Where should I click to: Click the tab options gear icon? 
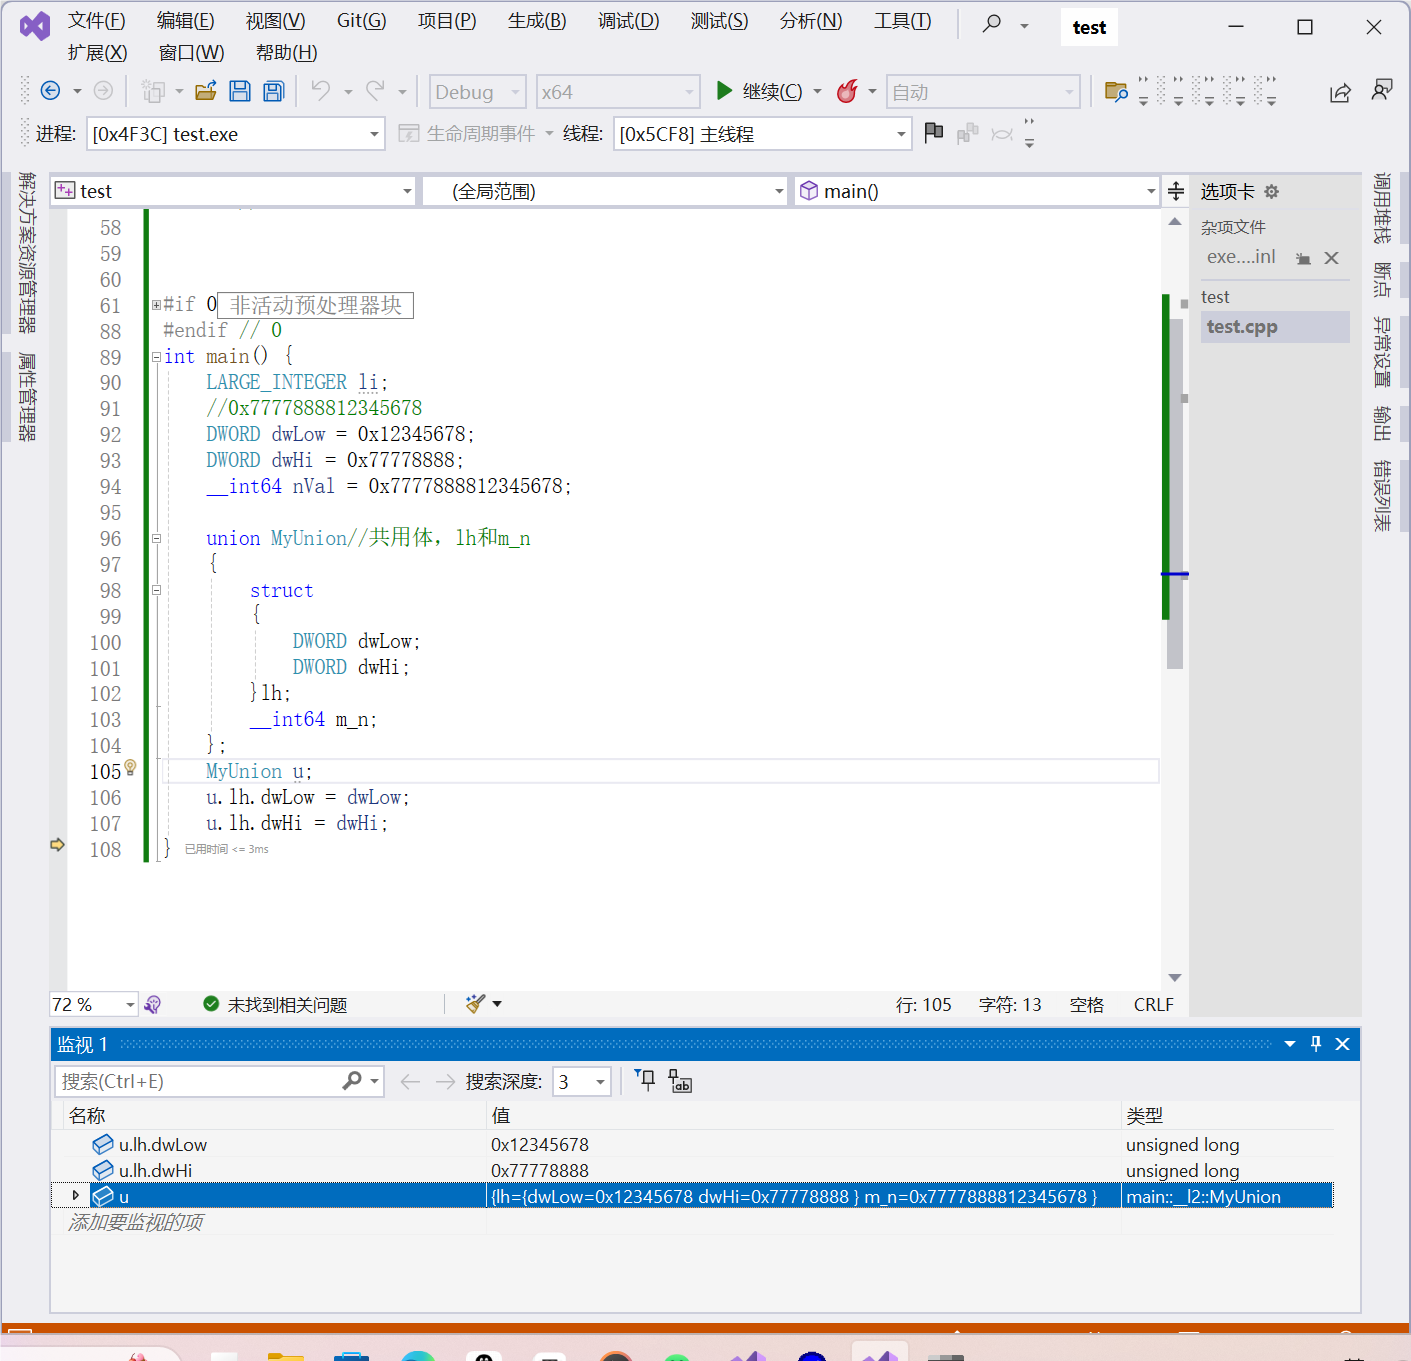(1271, 191)
